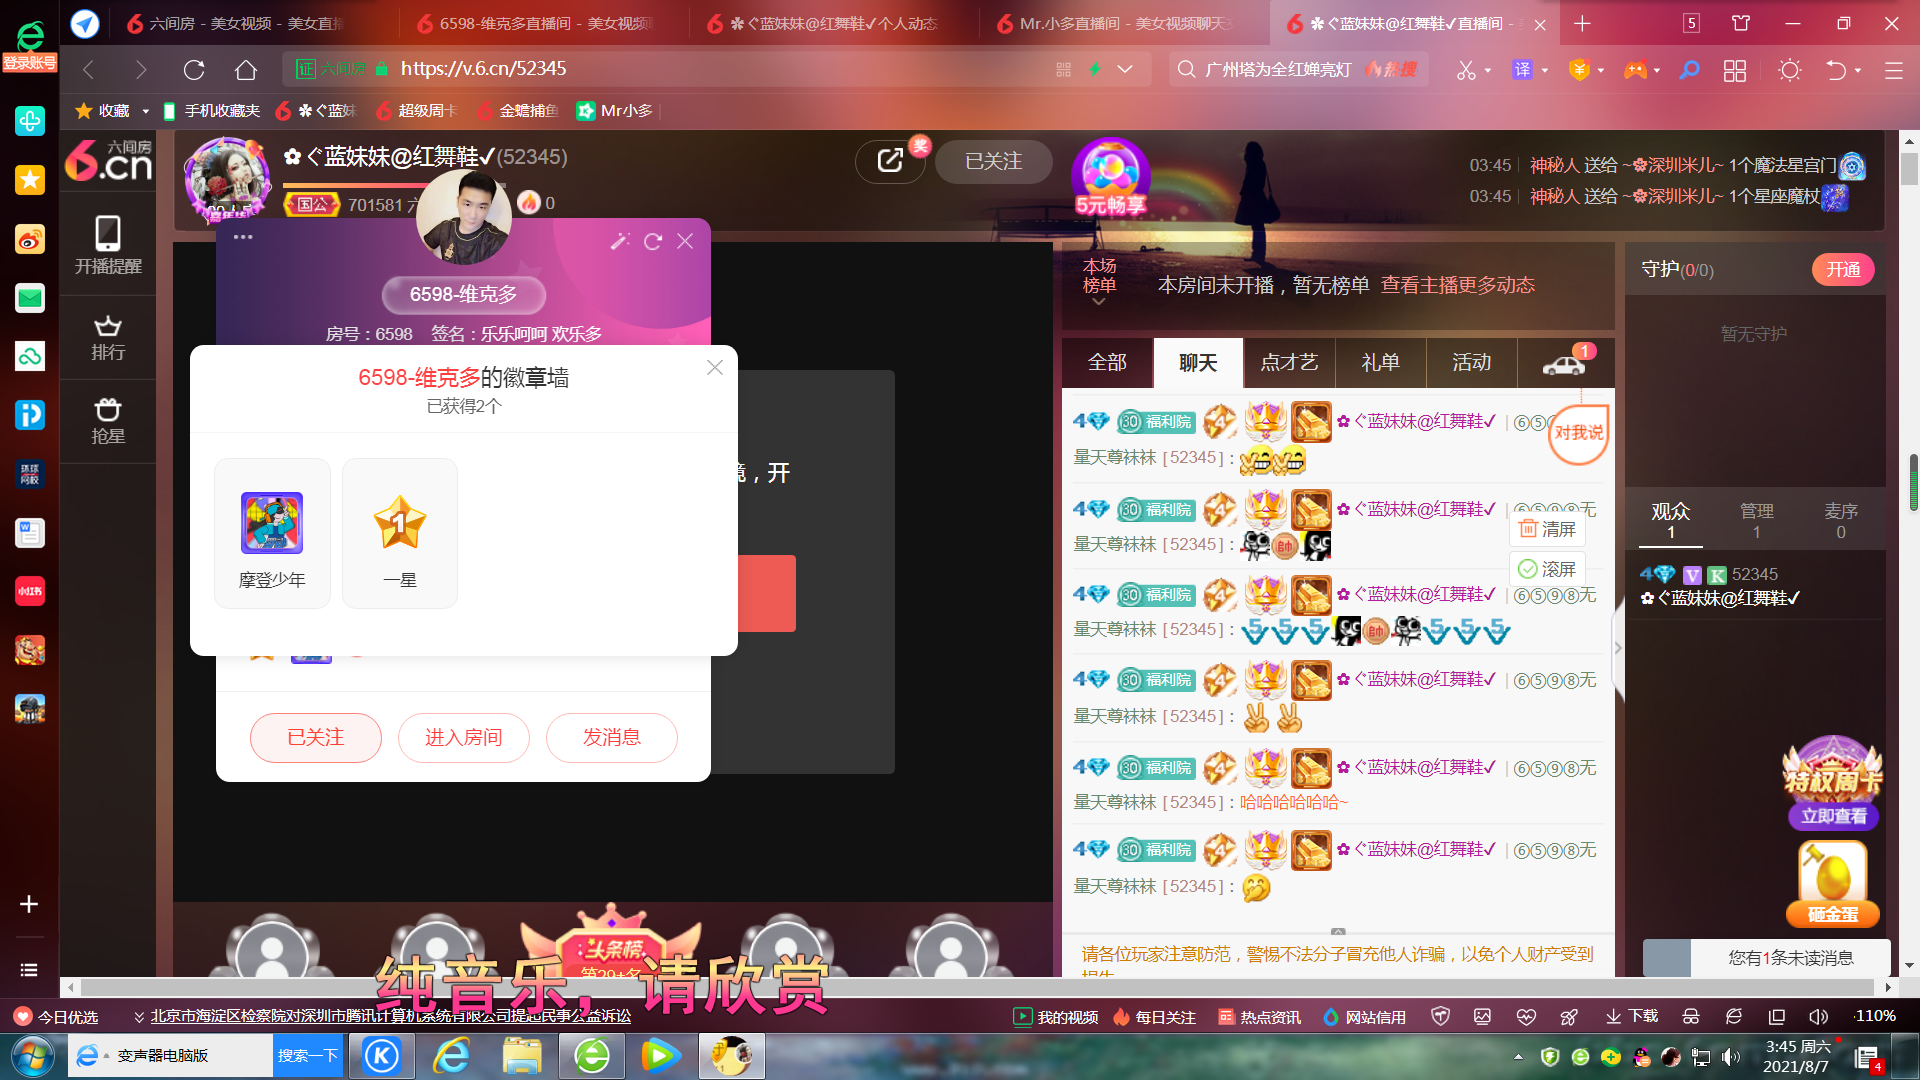Screen dimensions: 1920x1080
Task: Close the 6598-维克多 profile card
Action: point(685,241)
